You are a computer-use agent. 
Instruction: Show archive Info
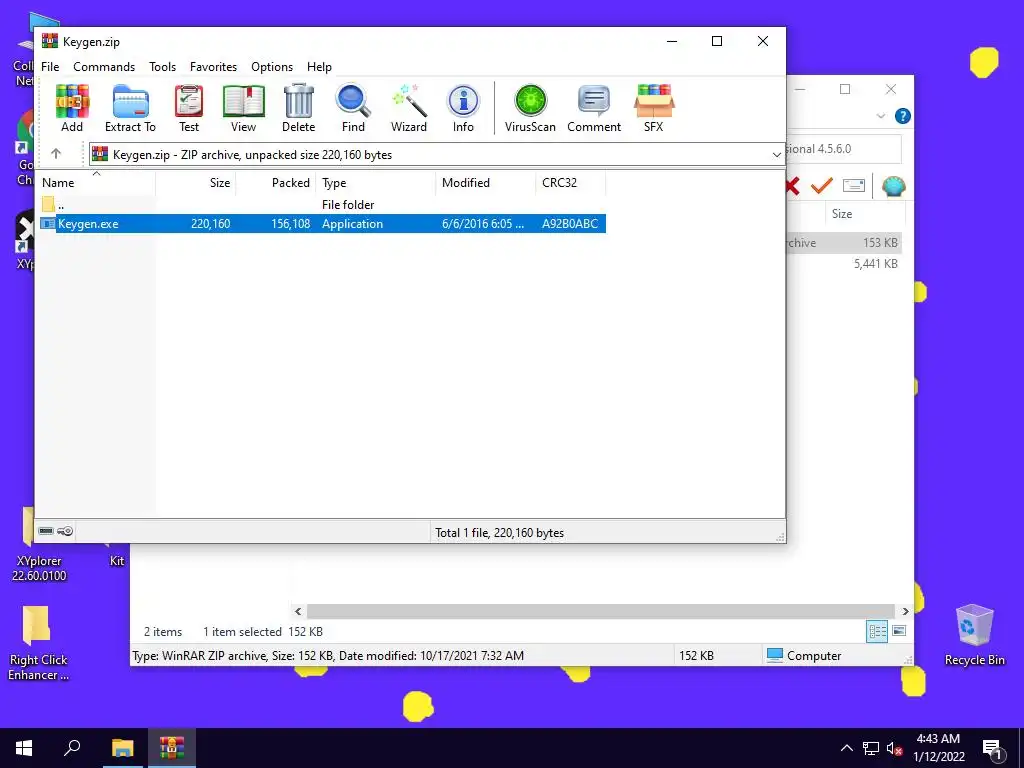tap(463, 108)
